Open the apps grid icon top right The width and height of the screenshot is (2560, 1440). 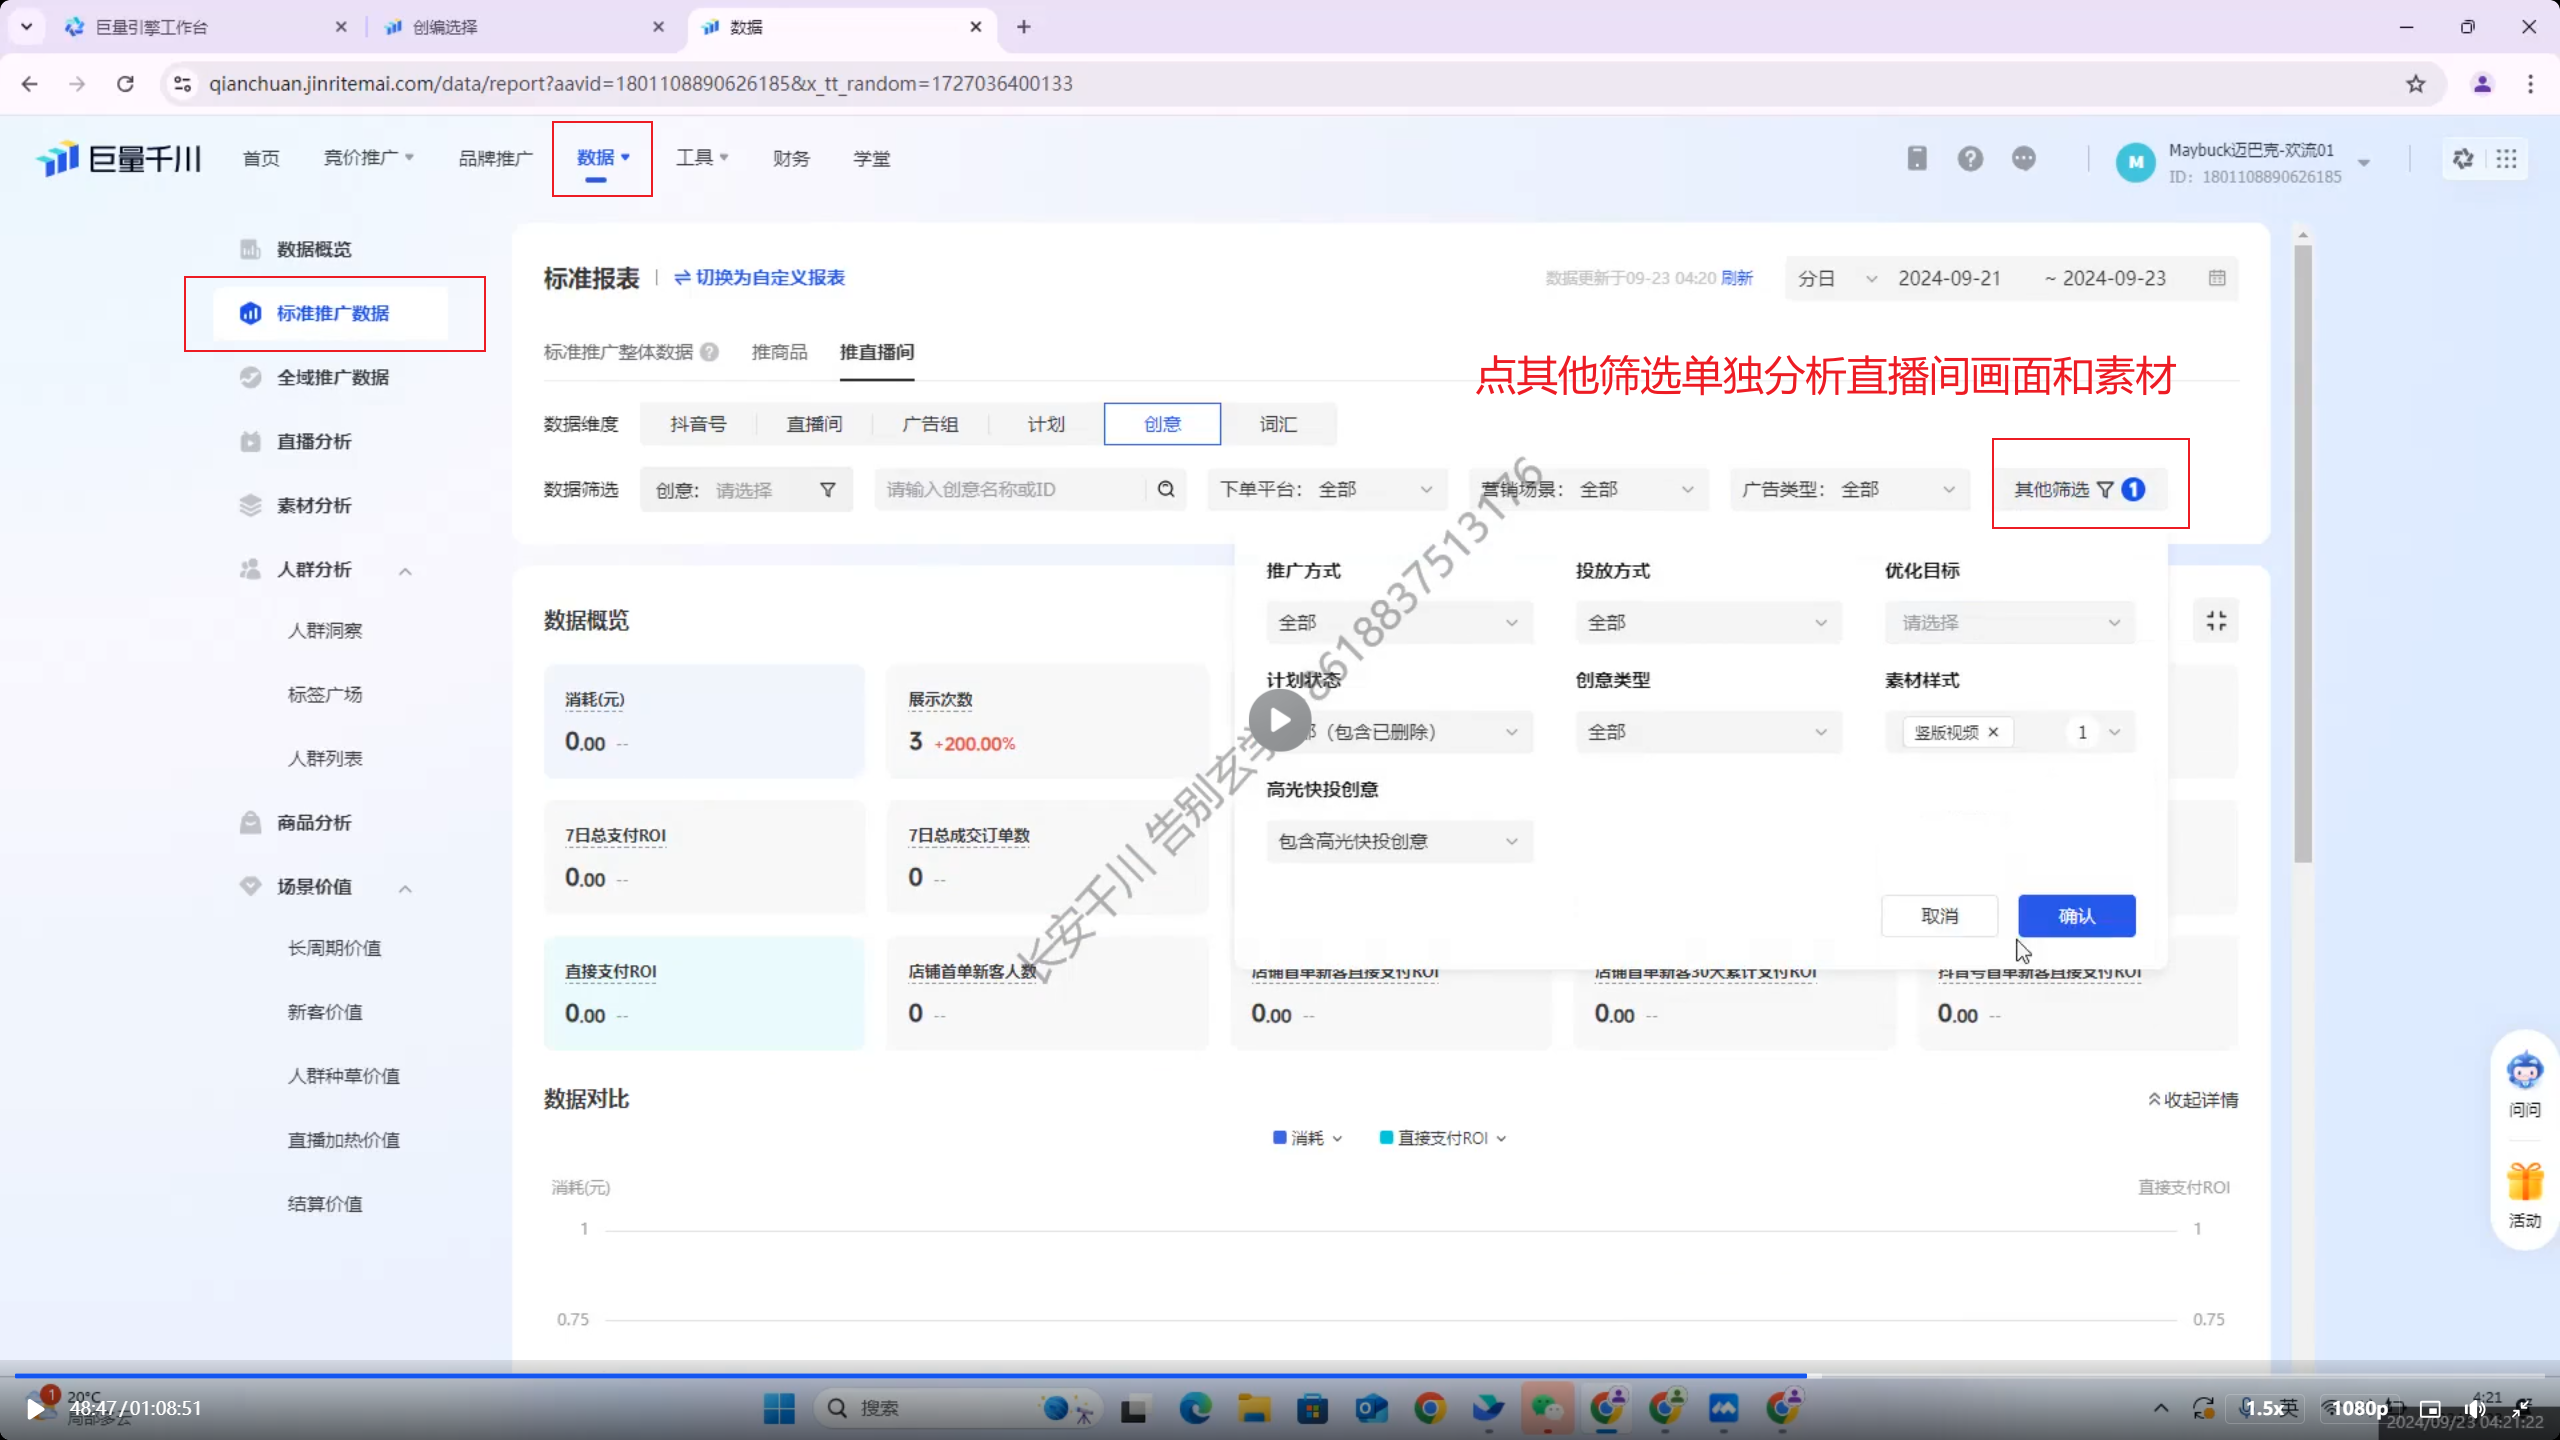pos(2506,159)
